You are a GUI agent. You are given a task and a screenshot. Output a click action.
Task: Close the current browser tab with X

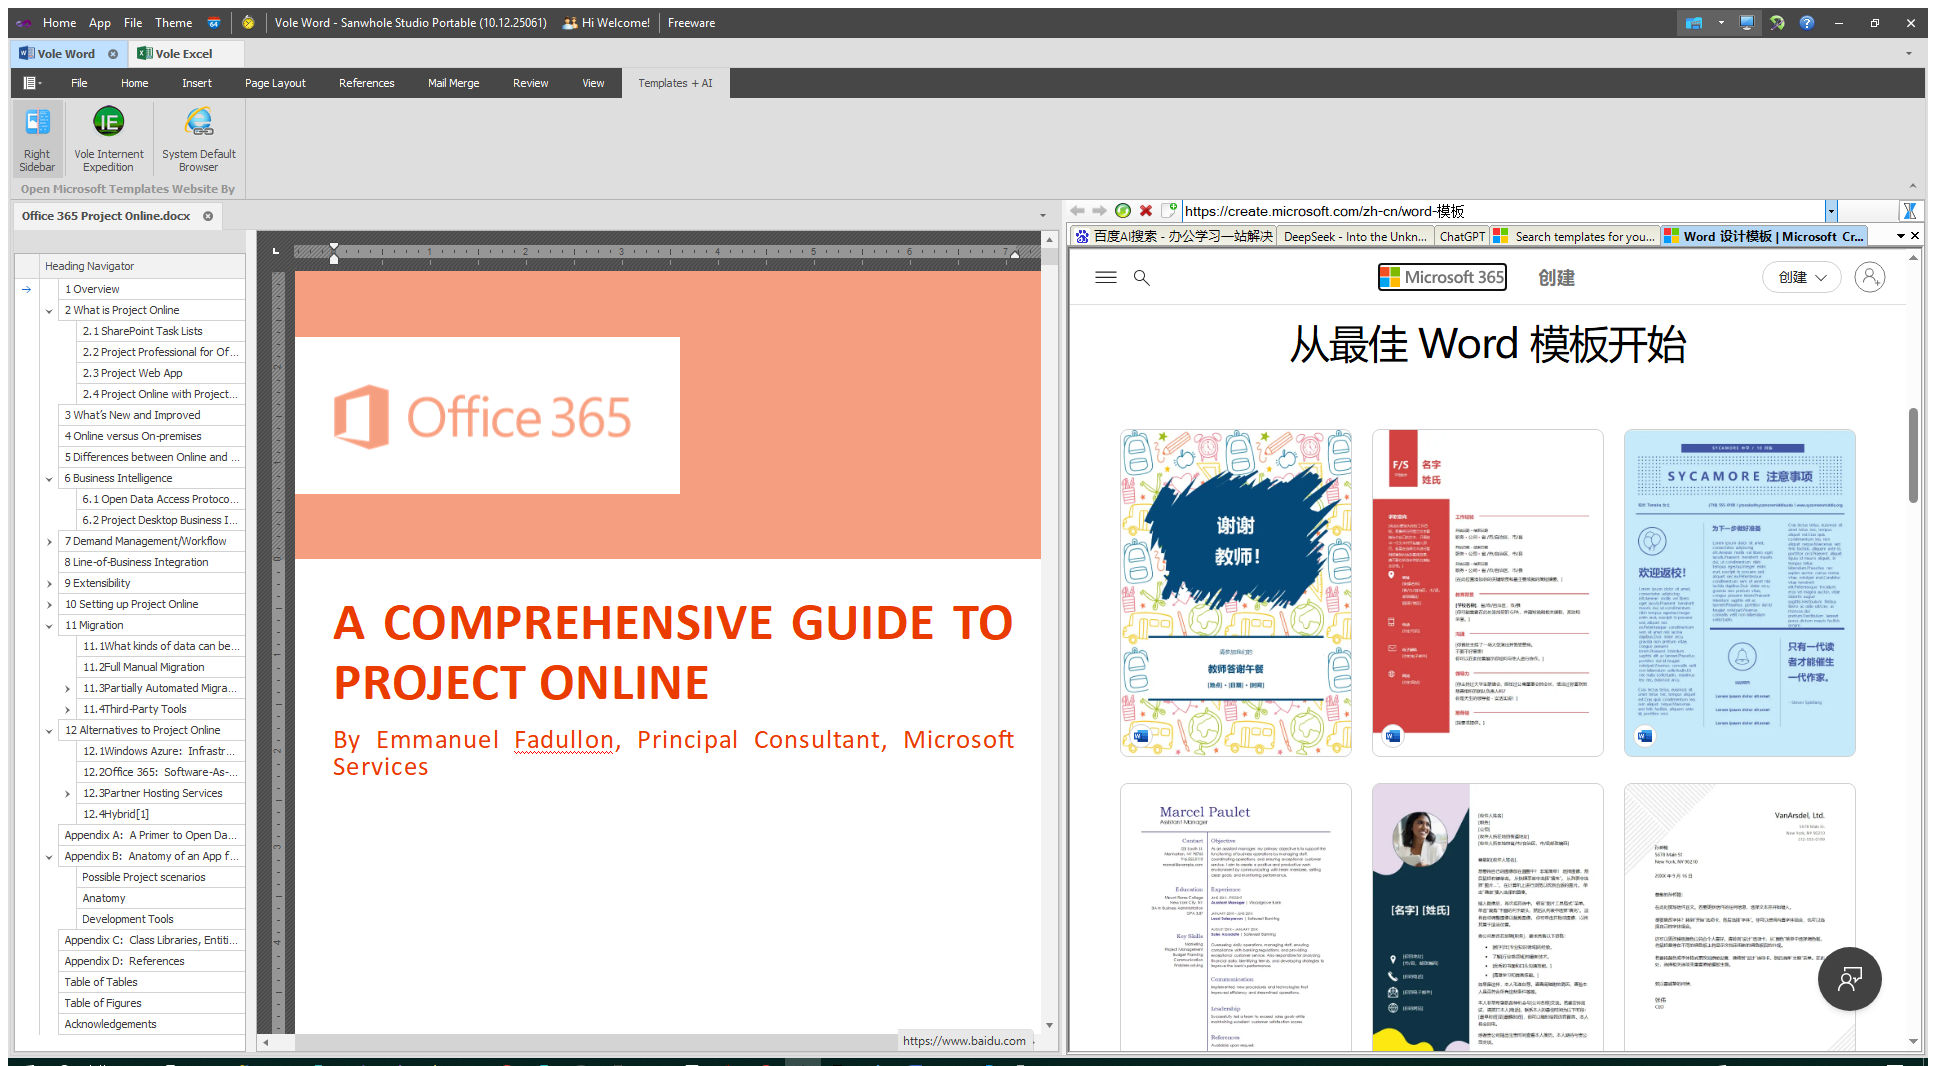coord(1915,236)
